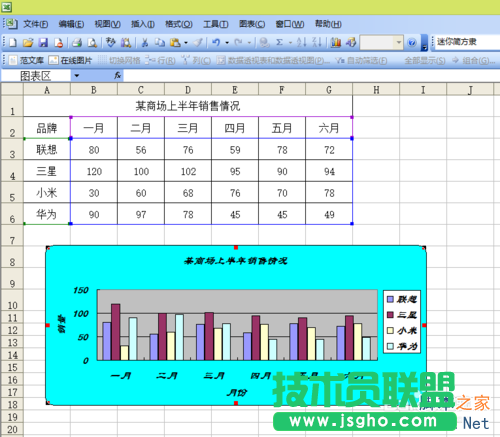Click the 范文库 button
The image size is (500, 437).
point(27,60)
